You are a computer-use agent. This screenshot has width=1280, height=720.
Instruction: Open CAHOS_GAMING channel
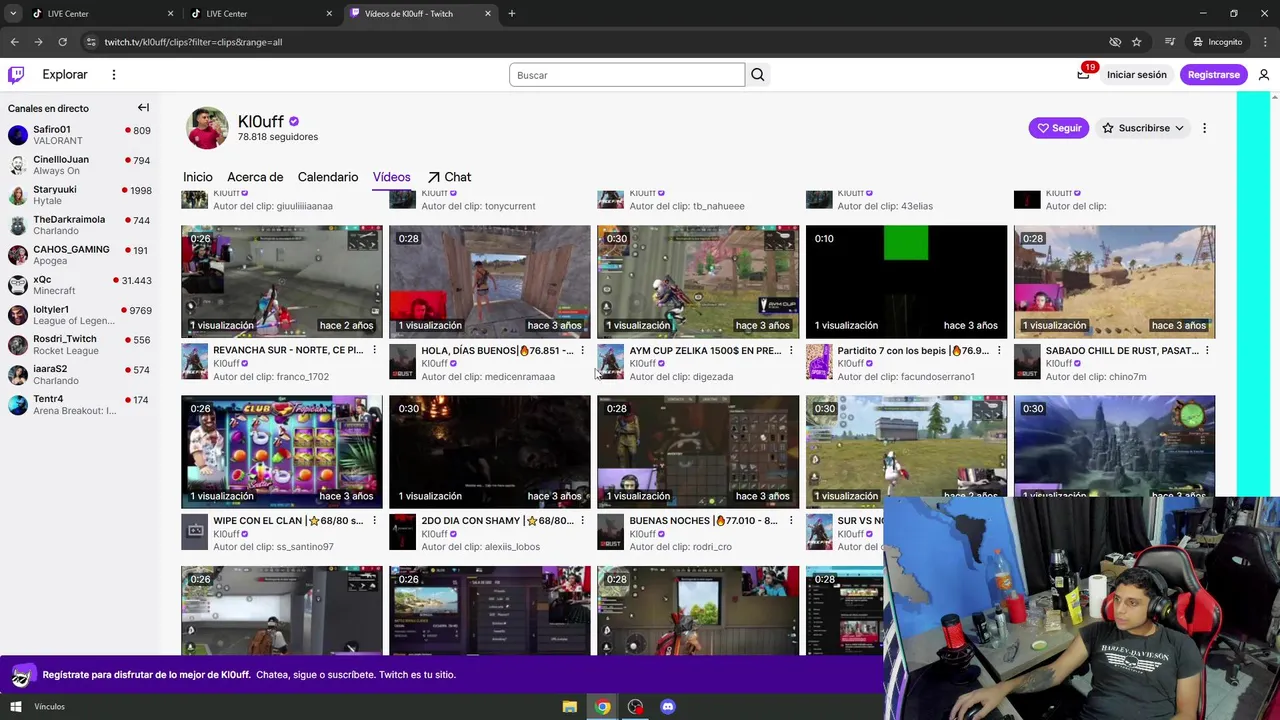78,255
